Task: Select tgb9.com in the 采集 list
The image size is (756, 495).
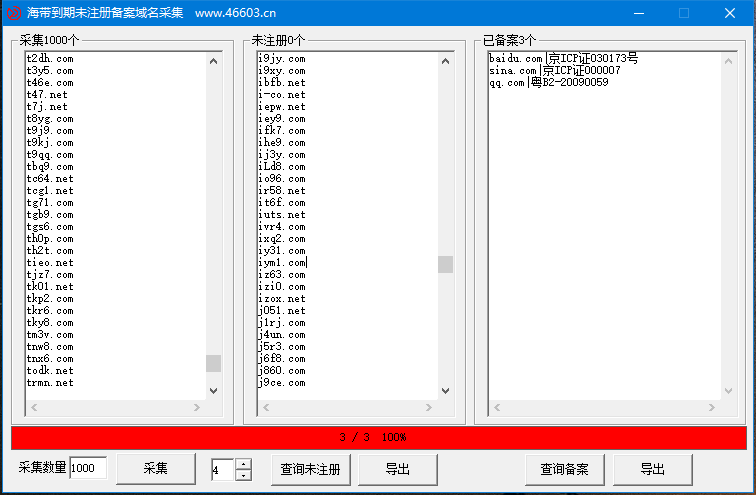Action: [x=50, y=215]
